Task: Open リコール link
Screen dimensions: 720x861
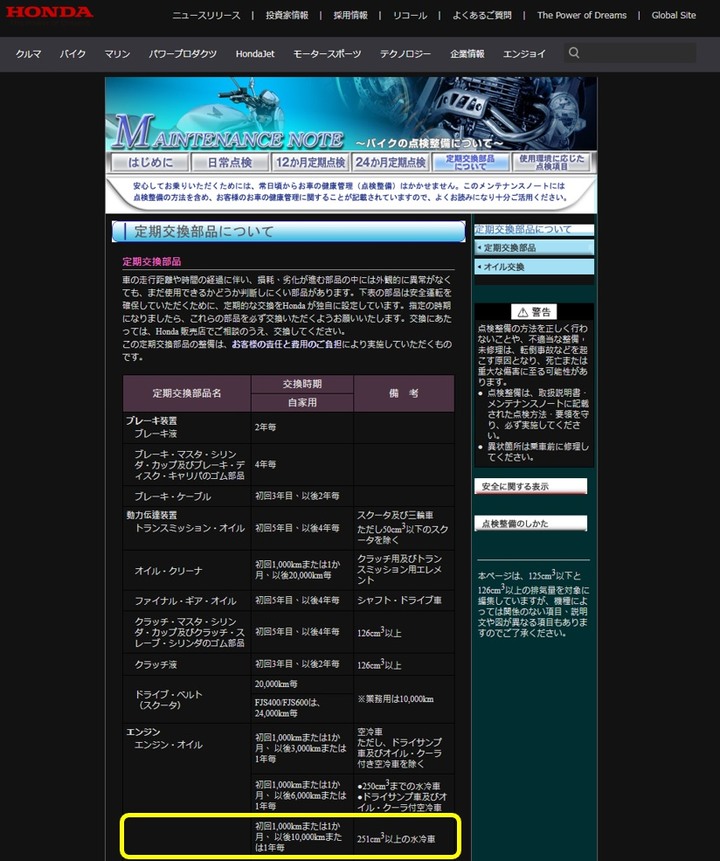Action: [410, 15]
